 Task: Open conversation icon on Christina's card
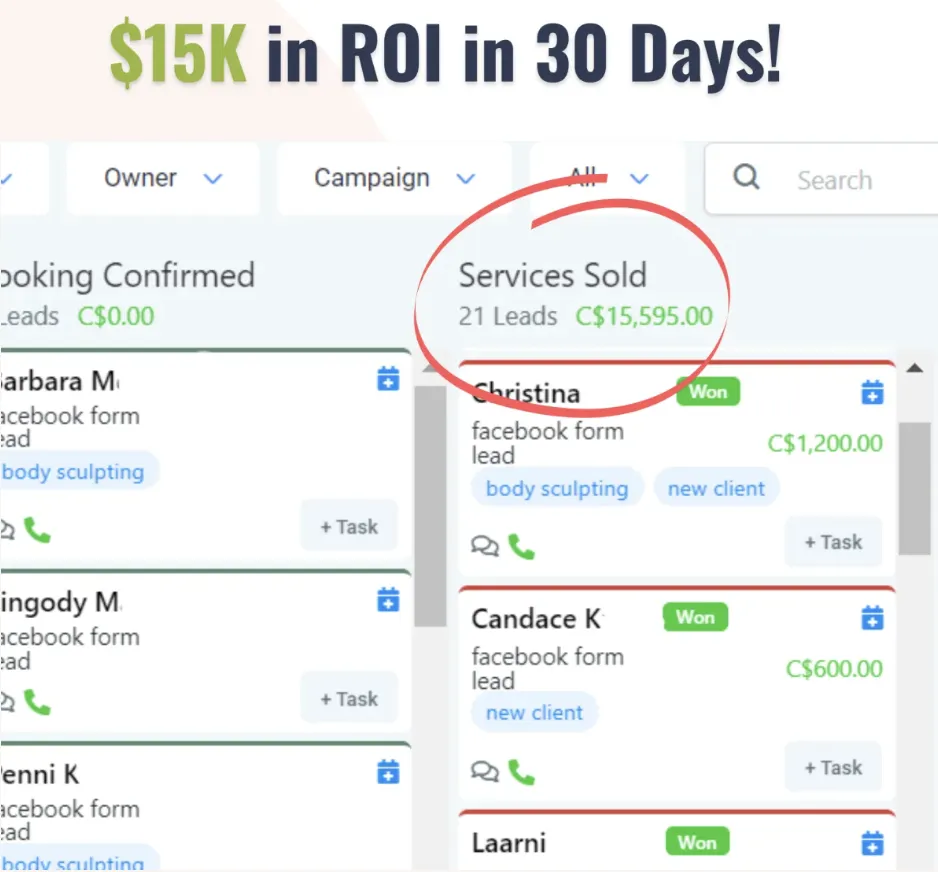[485, 545]
